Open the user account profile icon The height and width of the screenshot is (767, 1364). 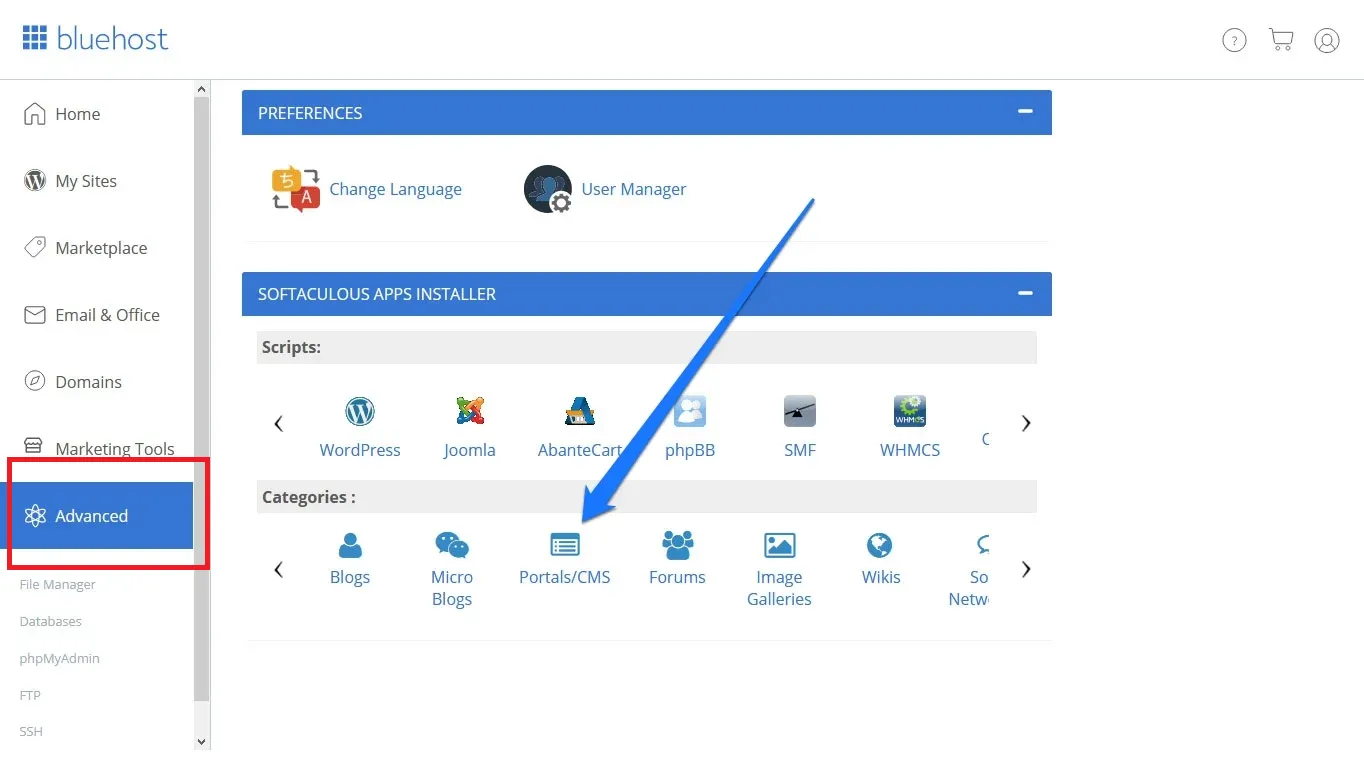point(1327,40)
